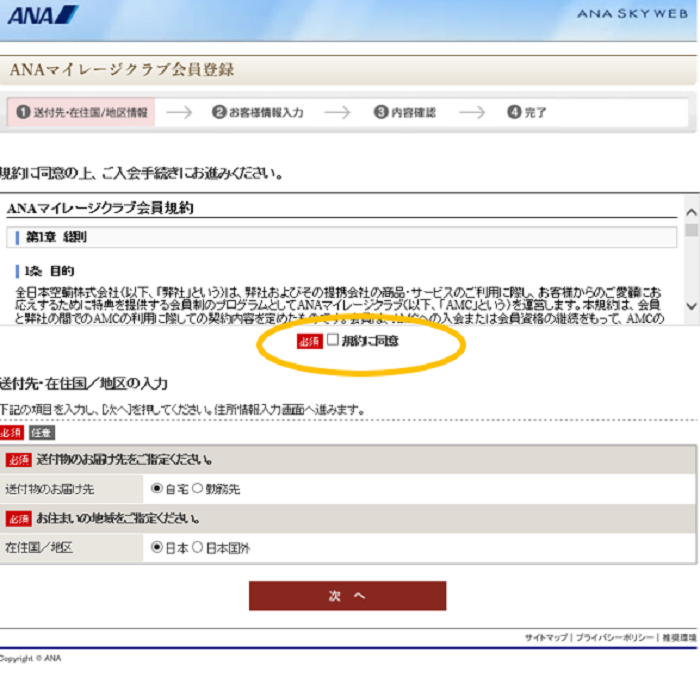Click the 送付先・在住国/地区の入力 heading
This screenshot has height=678, width=700.
click(84, 383)
